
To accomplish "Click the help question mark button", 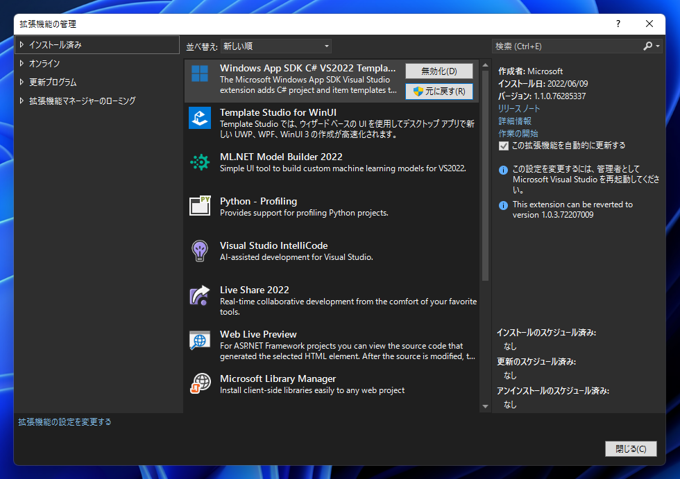I will coord(618,24).
